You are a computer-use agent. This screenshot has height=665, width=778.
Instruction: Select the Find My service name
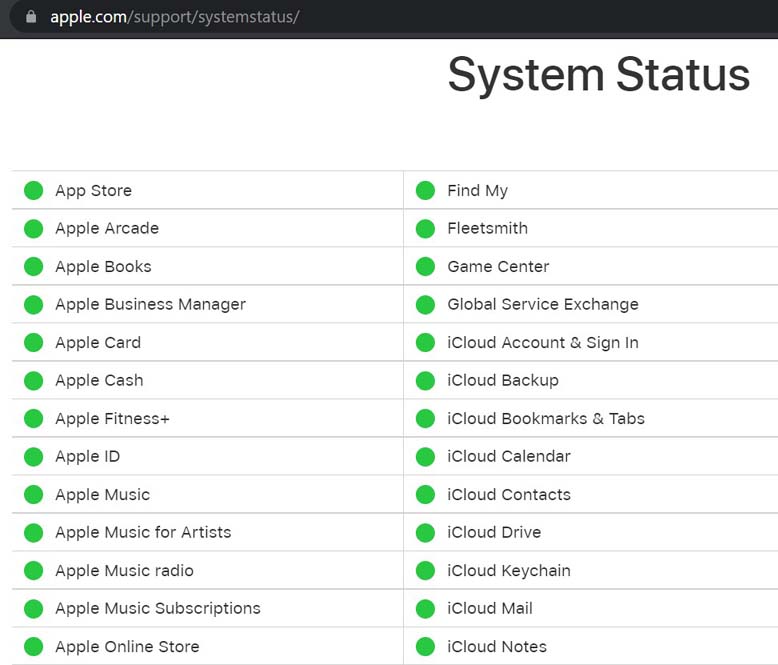point(477,191)
